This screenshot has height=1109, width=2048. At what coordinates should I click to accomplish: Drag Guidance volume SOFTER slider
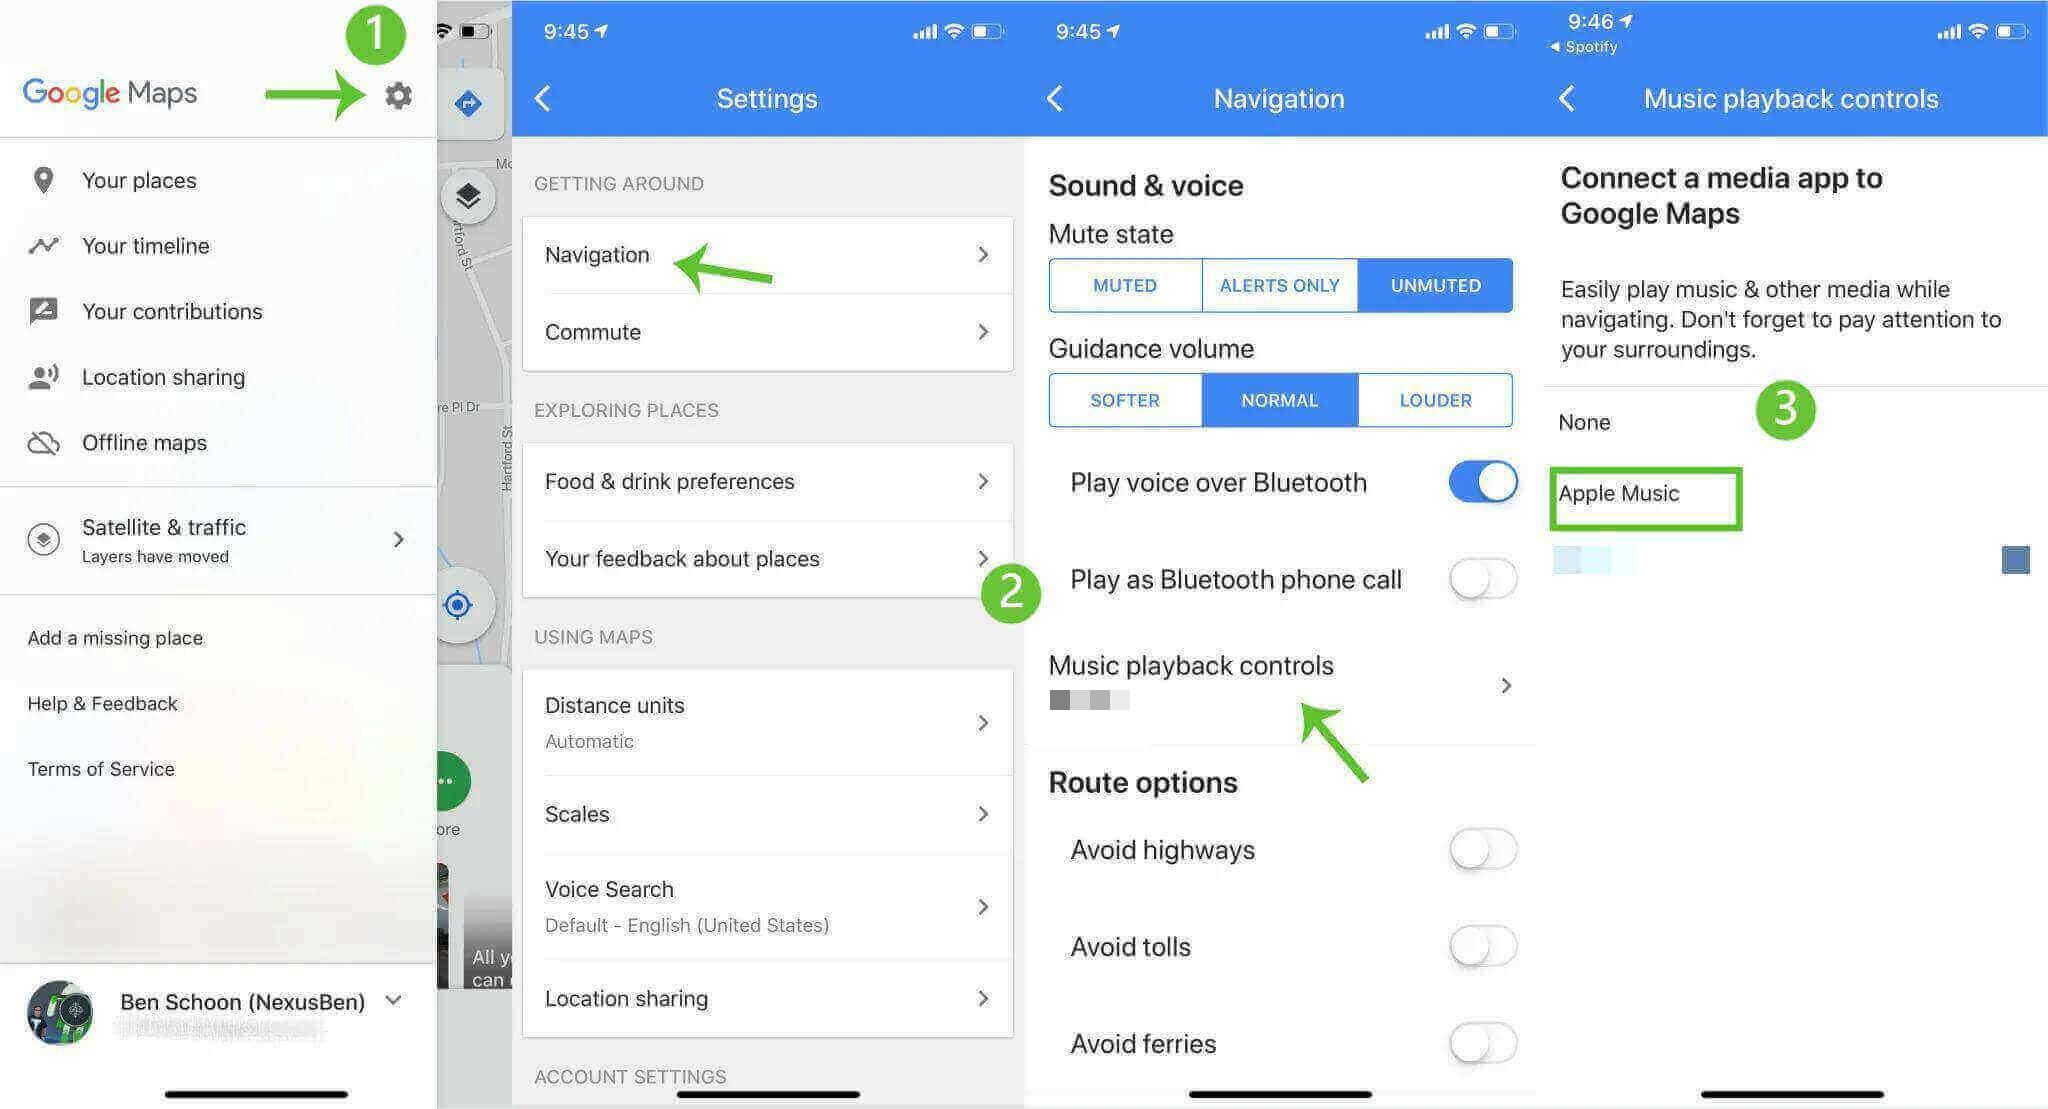pos(1124,400)
